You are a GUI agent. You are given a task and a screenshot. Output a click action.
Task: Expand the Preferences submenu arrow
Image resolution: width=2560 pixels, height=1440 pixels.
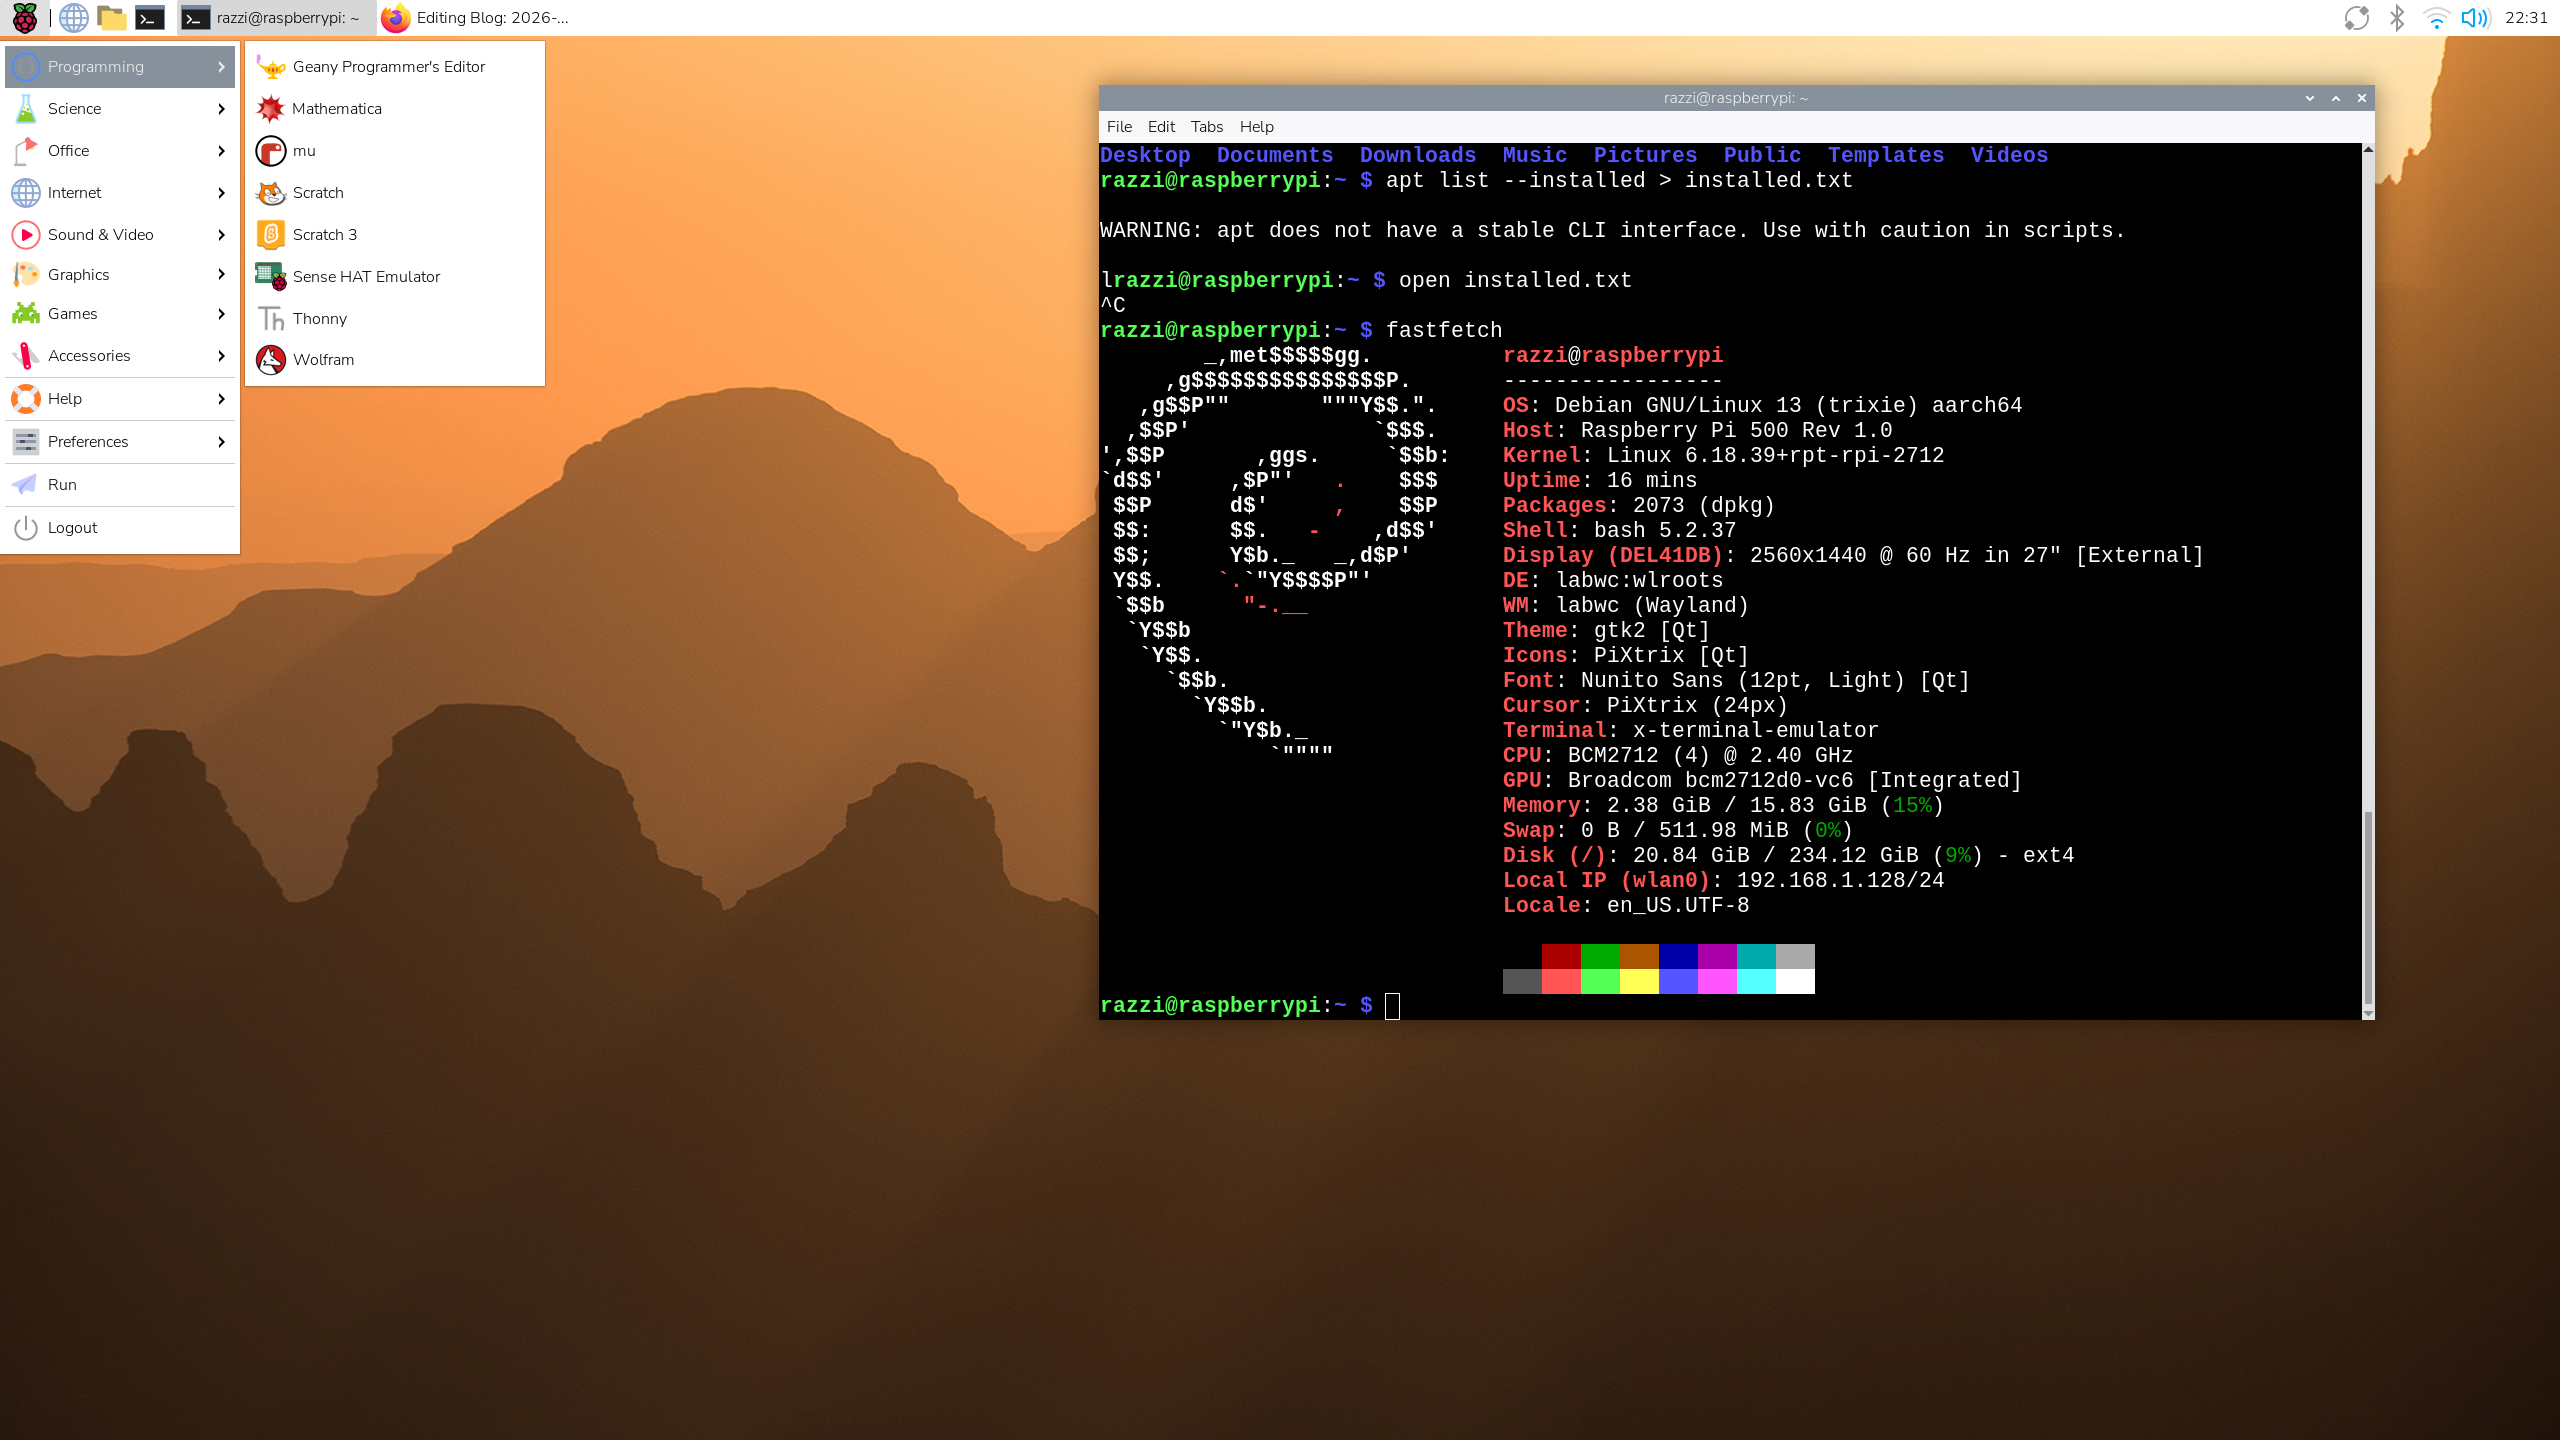pos(221,442)
